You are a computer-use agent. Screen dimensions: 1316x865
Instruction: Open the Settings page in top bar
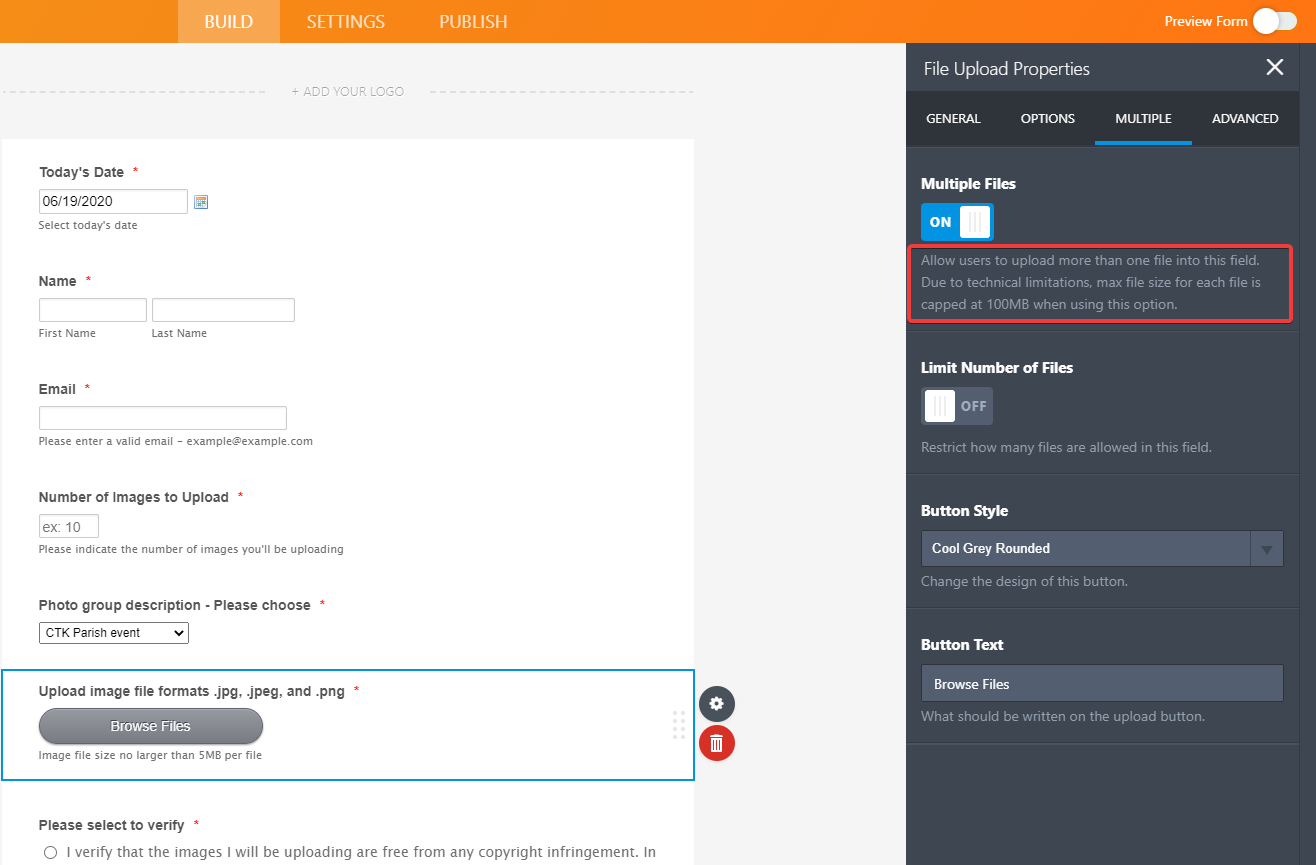pos(345,21)
